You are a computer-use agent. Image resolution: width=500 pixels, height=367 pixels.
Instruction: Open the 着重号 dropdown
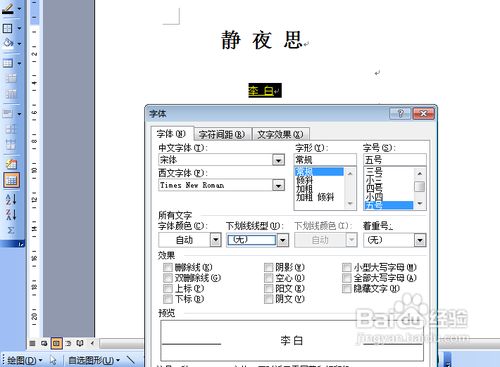pos(420,240)
